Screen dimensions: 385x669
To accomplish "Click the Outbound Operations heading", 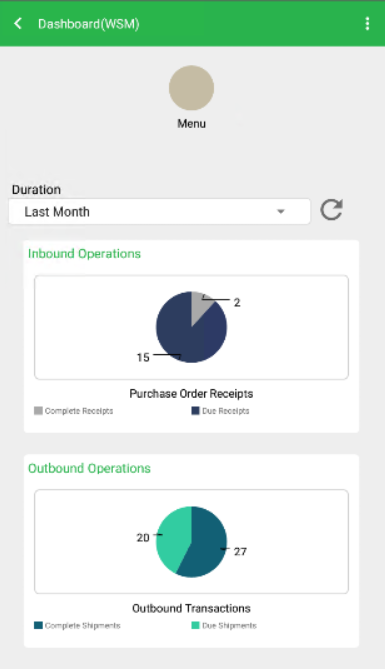I will click(89, 468).
